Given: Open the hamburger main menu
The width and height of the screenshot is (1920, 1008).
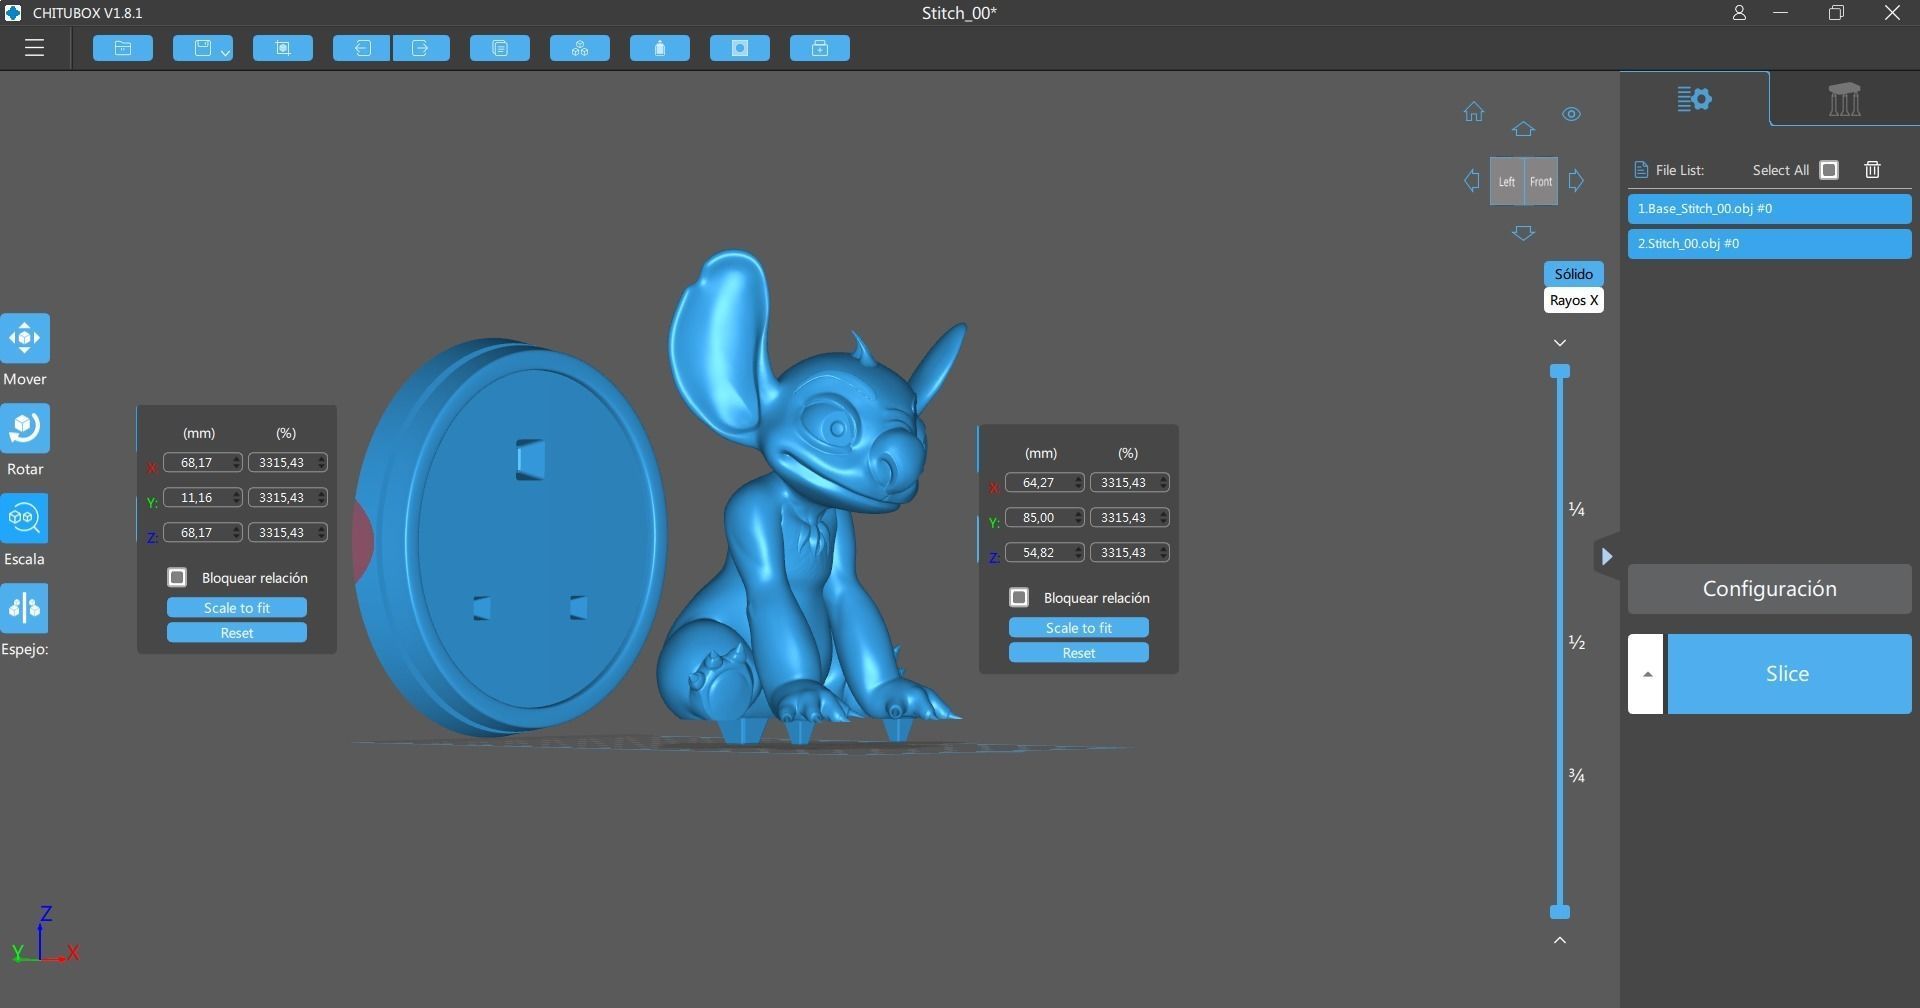Looking at the screenshot, I should 34,48.
